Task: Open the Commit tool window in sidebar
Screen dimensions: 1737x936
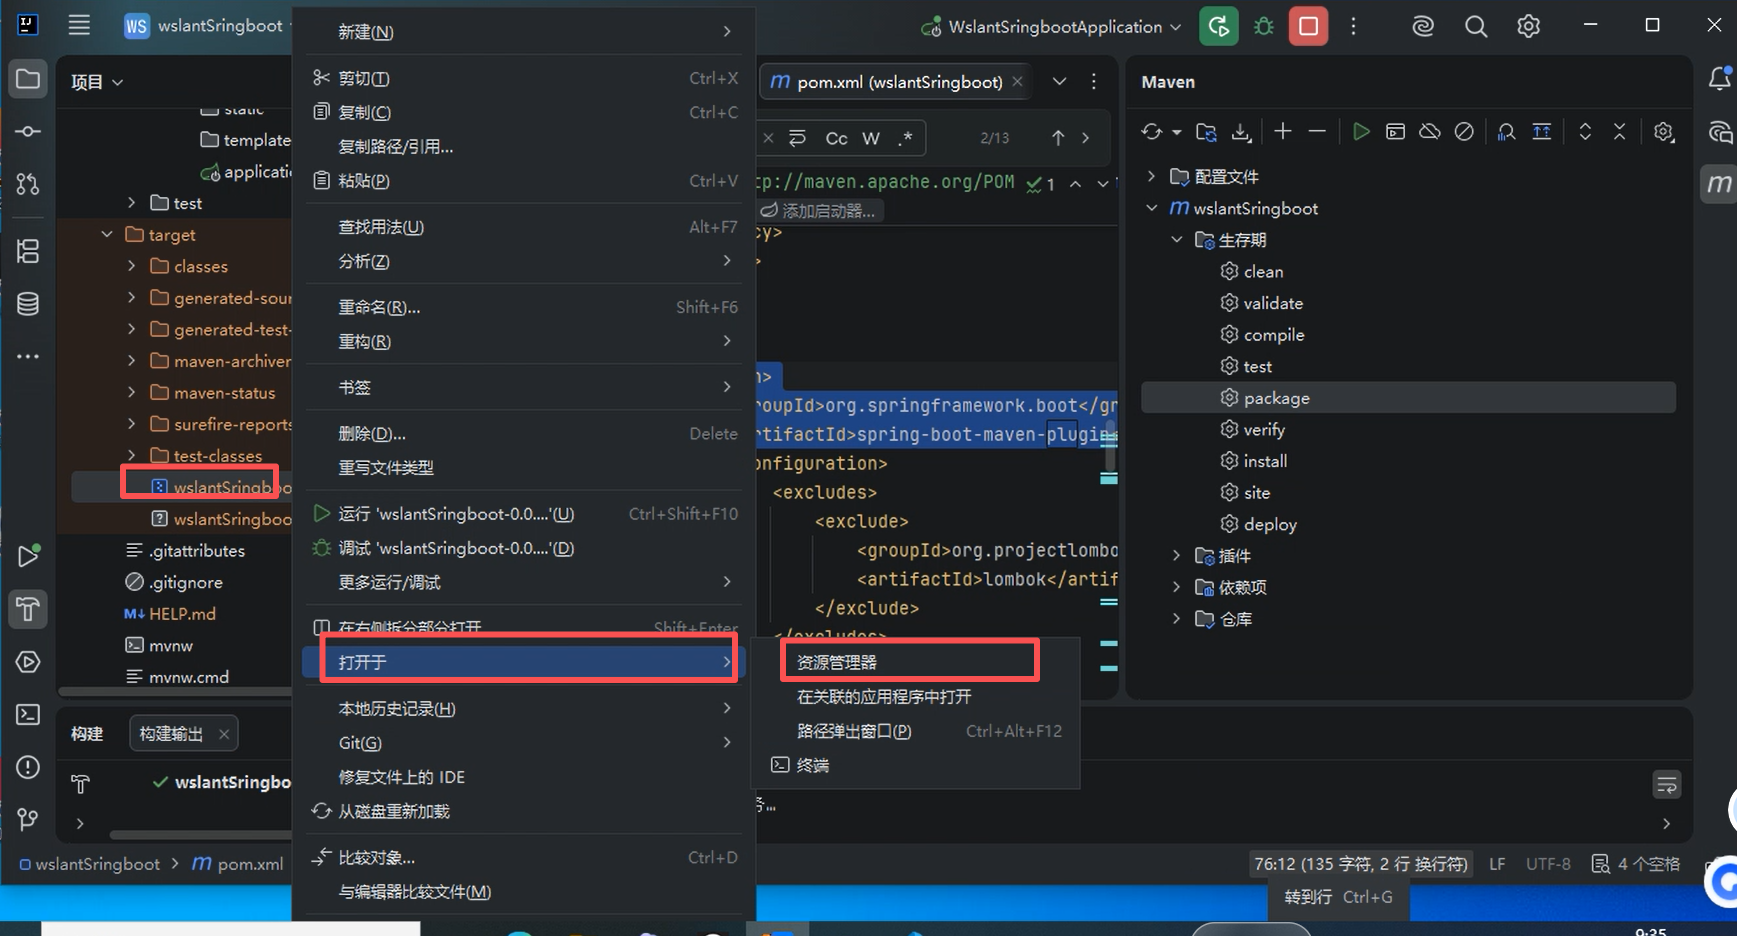Action: [28, 132]
